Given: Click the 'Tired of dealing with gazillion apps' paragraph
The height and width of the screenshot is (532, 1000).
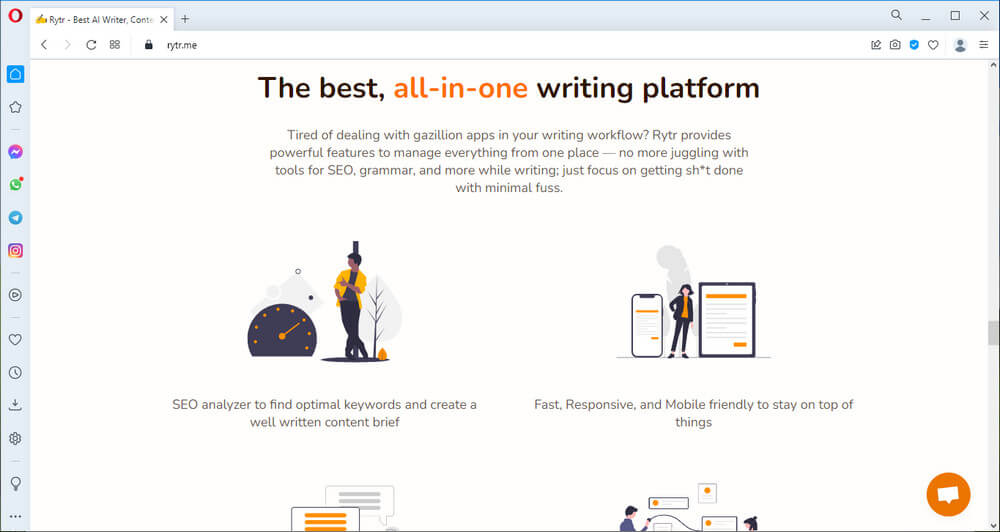Looking at the screenshot, I should [x=509, y=161].
